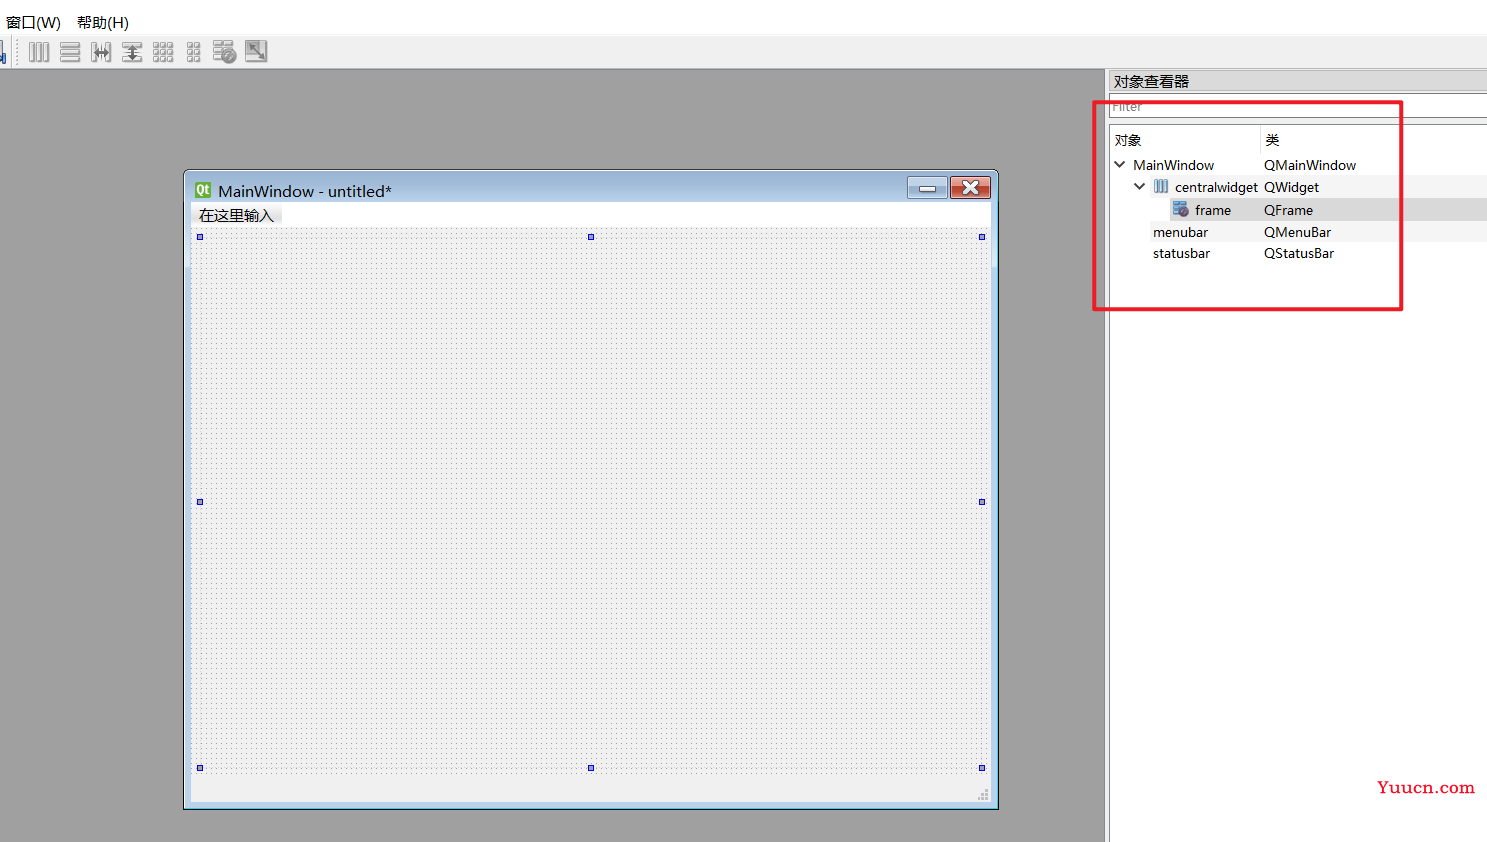Apply the form layout tool
This screenshot has height=842, width=1487.
click(194, 52)
